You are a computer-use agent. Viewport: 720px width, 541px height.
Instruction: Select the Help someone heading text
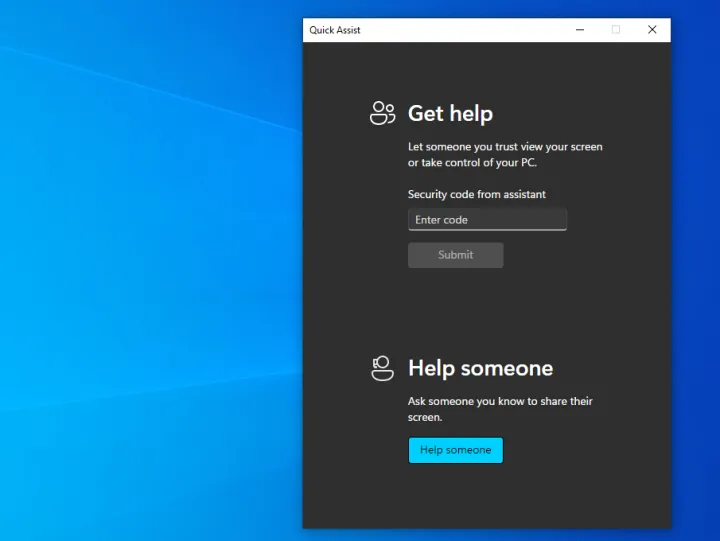click(x=480, y=369)
